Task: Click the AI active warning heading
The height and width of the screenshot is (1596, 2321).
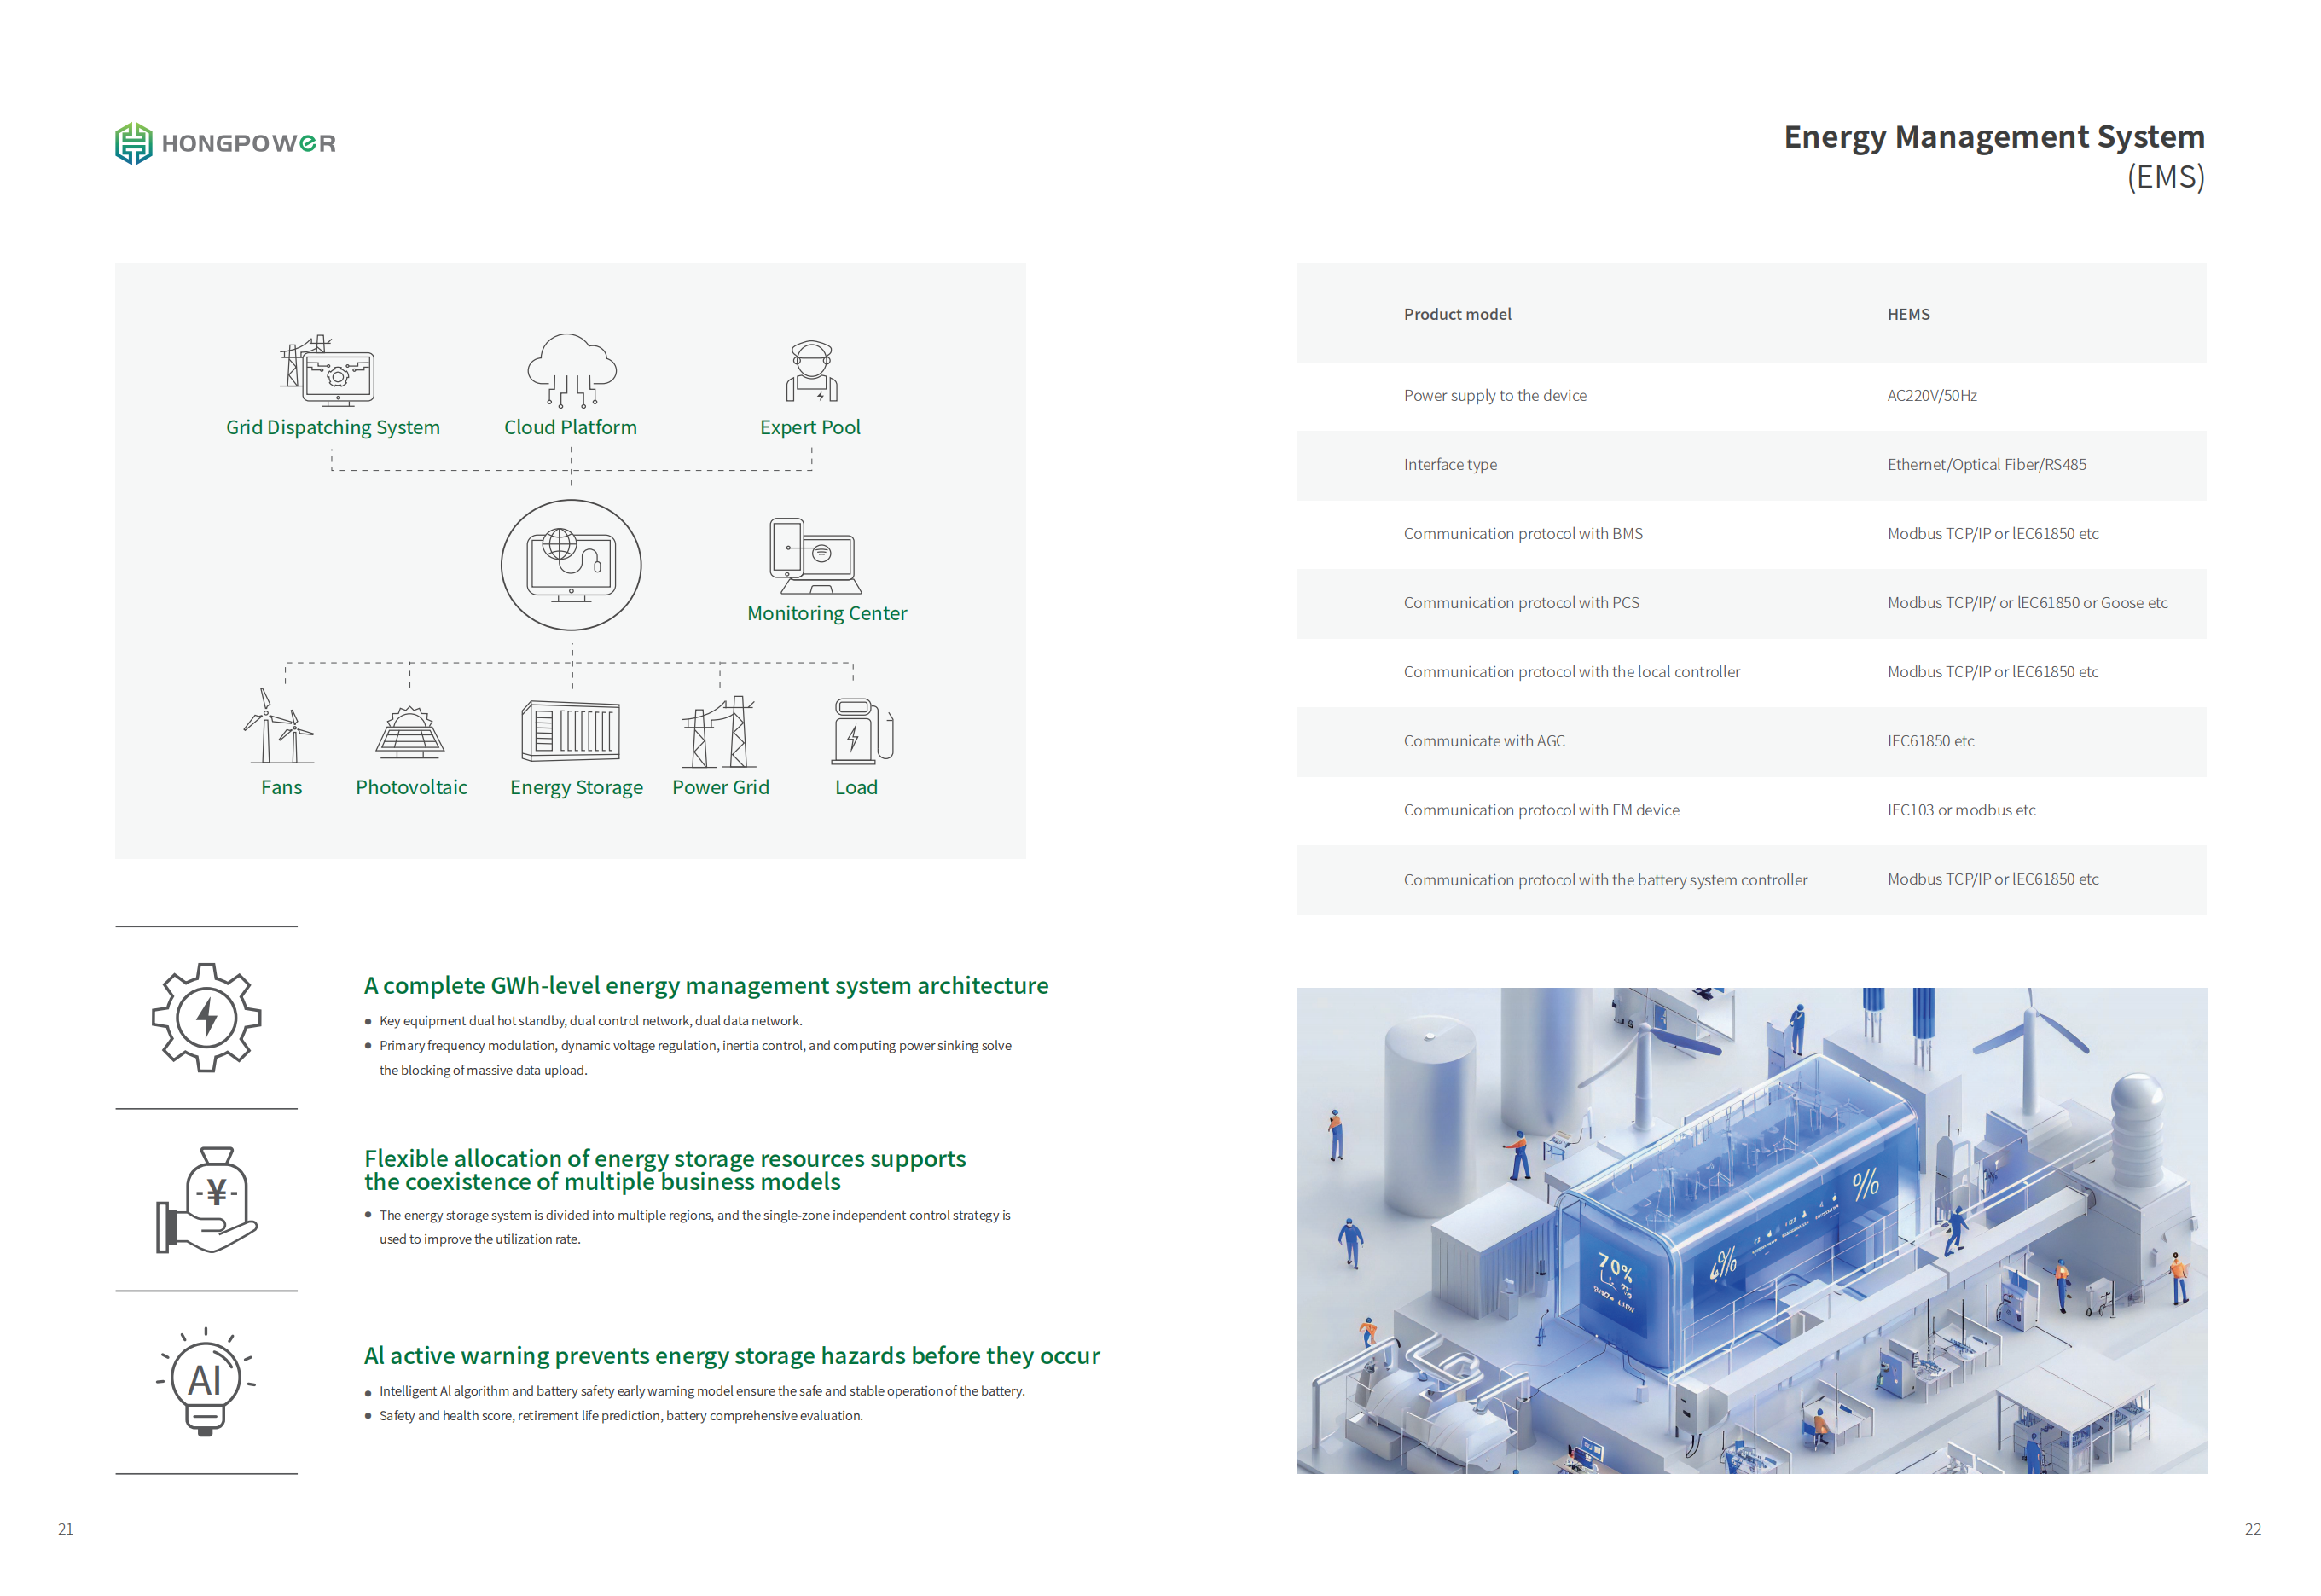Action: pos(731,1356)
